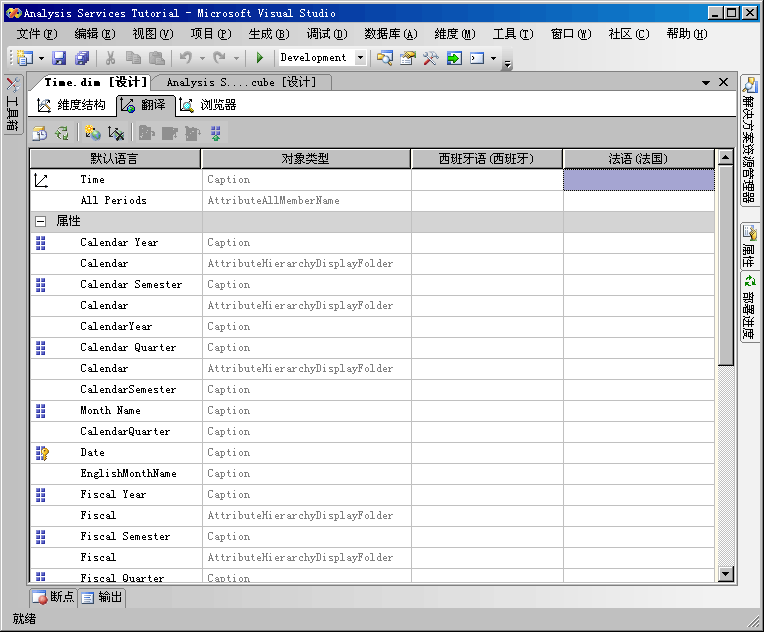Open the 数据库 menu
This screenshot has width=764, height=632.
390,34
